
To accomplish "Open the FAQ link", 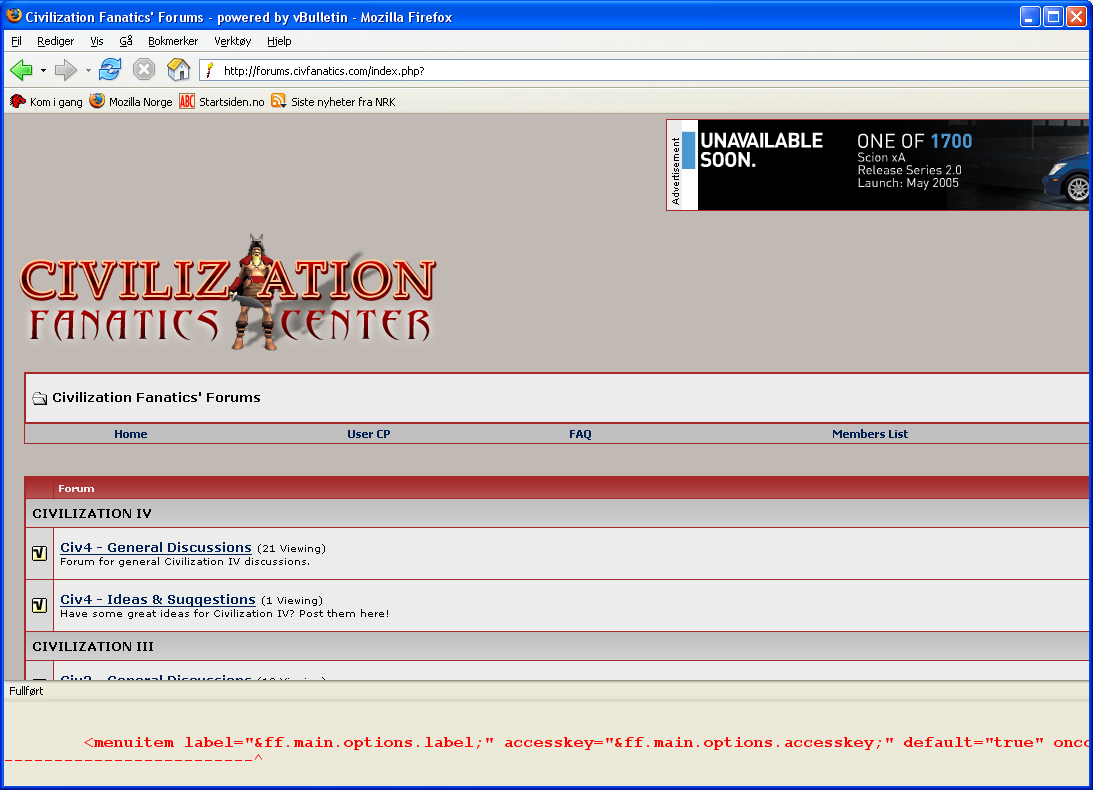I will point(580,434).
